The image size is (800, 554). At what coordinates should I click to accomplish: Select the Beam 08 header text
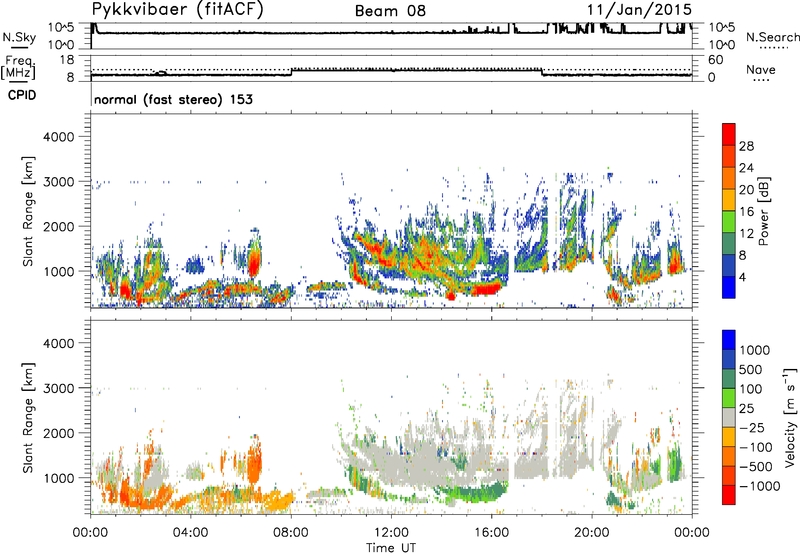[x=390, y=11]
